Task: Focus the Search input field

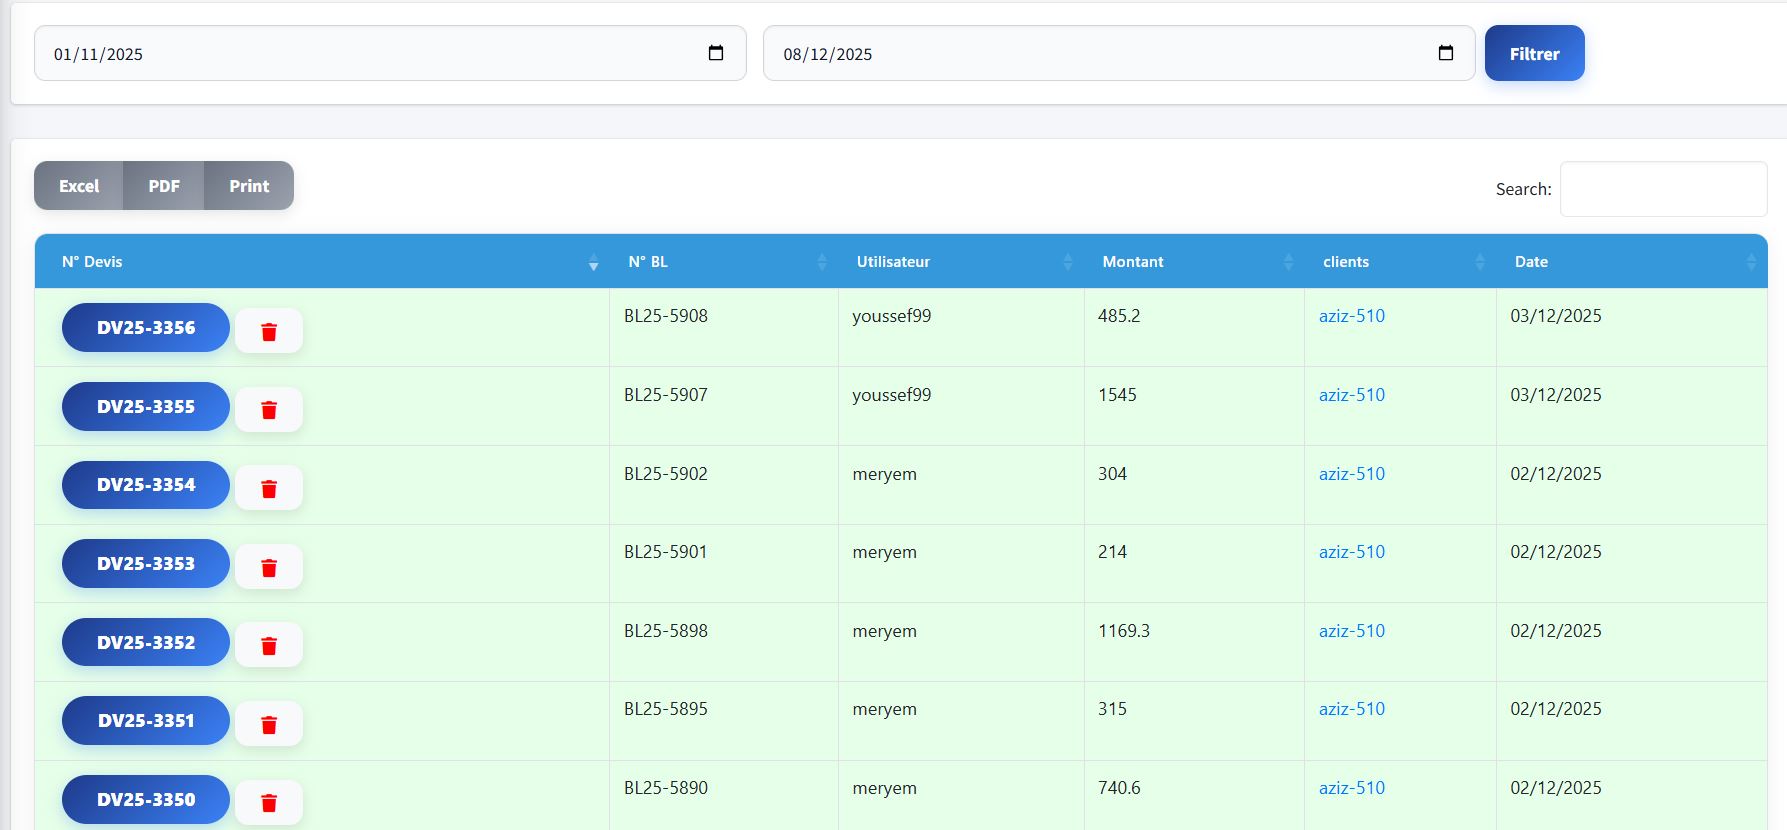Action: [x=1663, y=189]
